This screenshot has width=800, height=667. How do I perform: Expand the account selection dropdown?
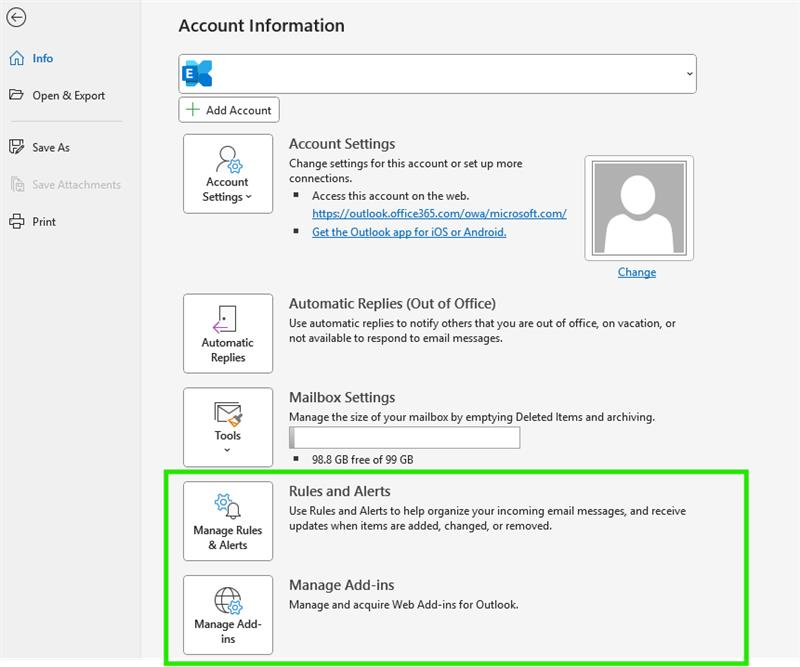pyautogui.click(x=689, y=72)
